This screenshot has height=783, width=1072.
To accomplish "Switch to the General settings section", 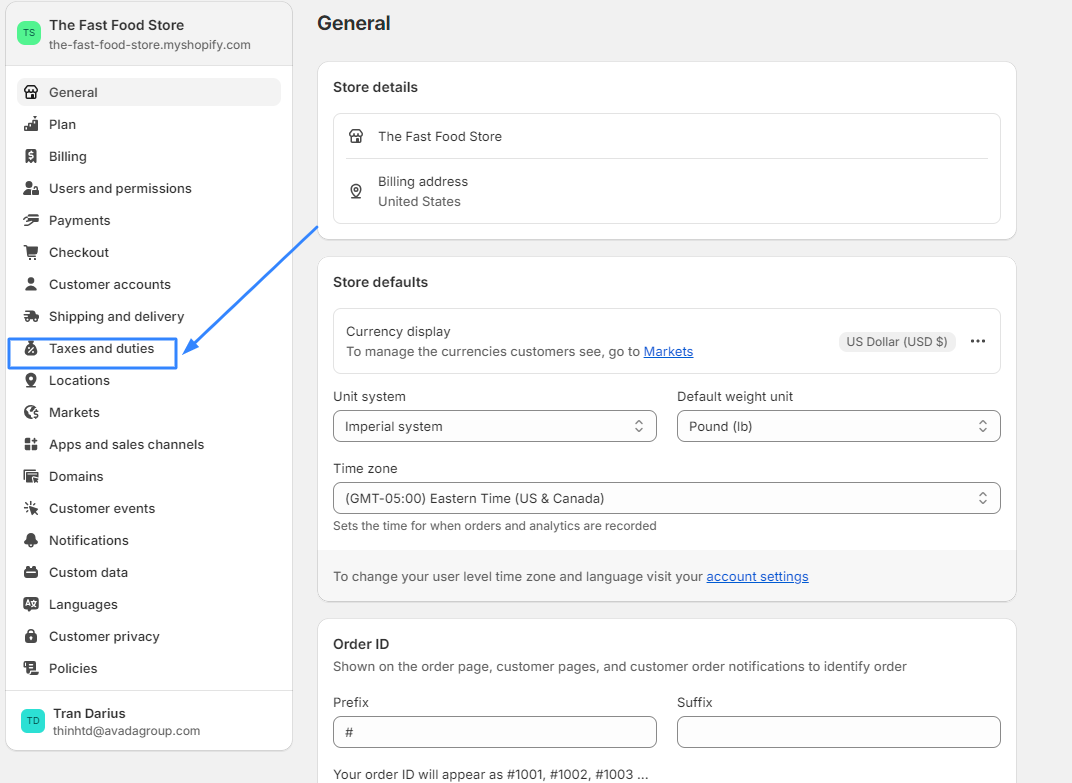I will [73, 92].
